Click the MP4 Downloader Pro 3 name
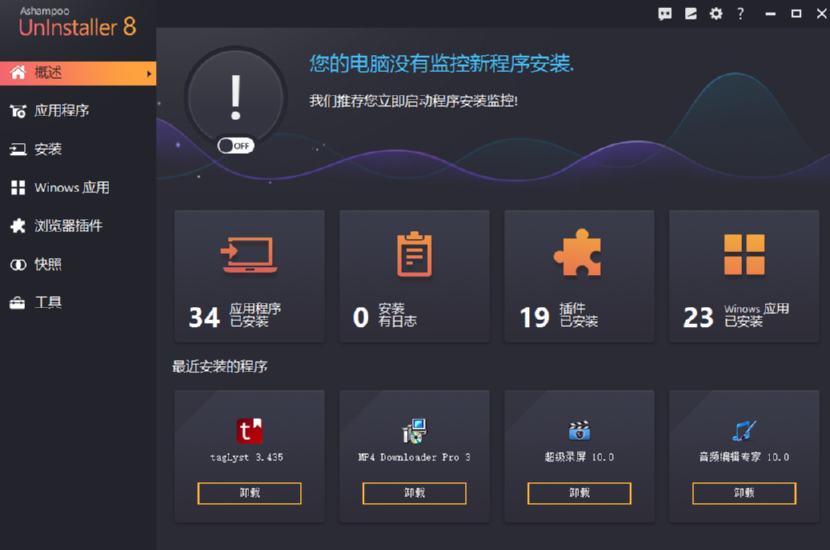This screenshot has height=550, width=830. (x=414, y=457)
